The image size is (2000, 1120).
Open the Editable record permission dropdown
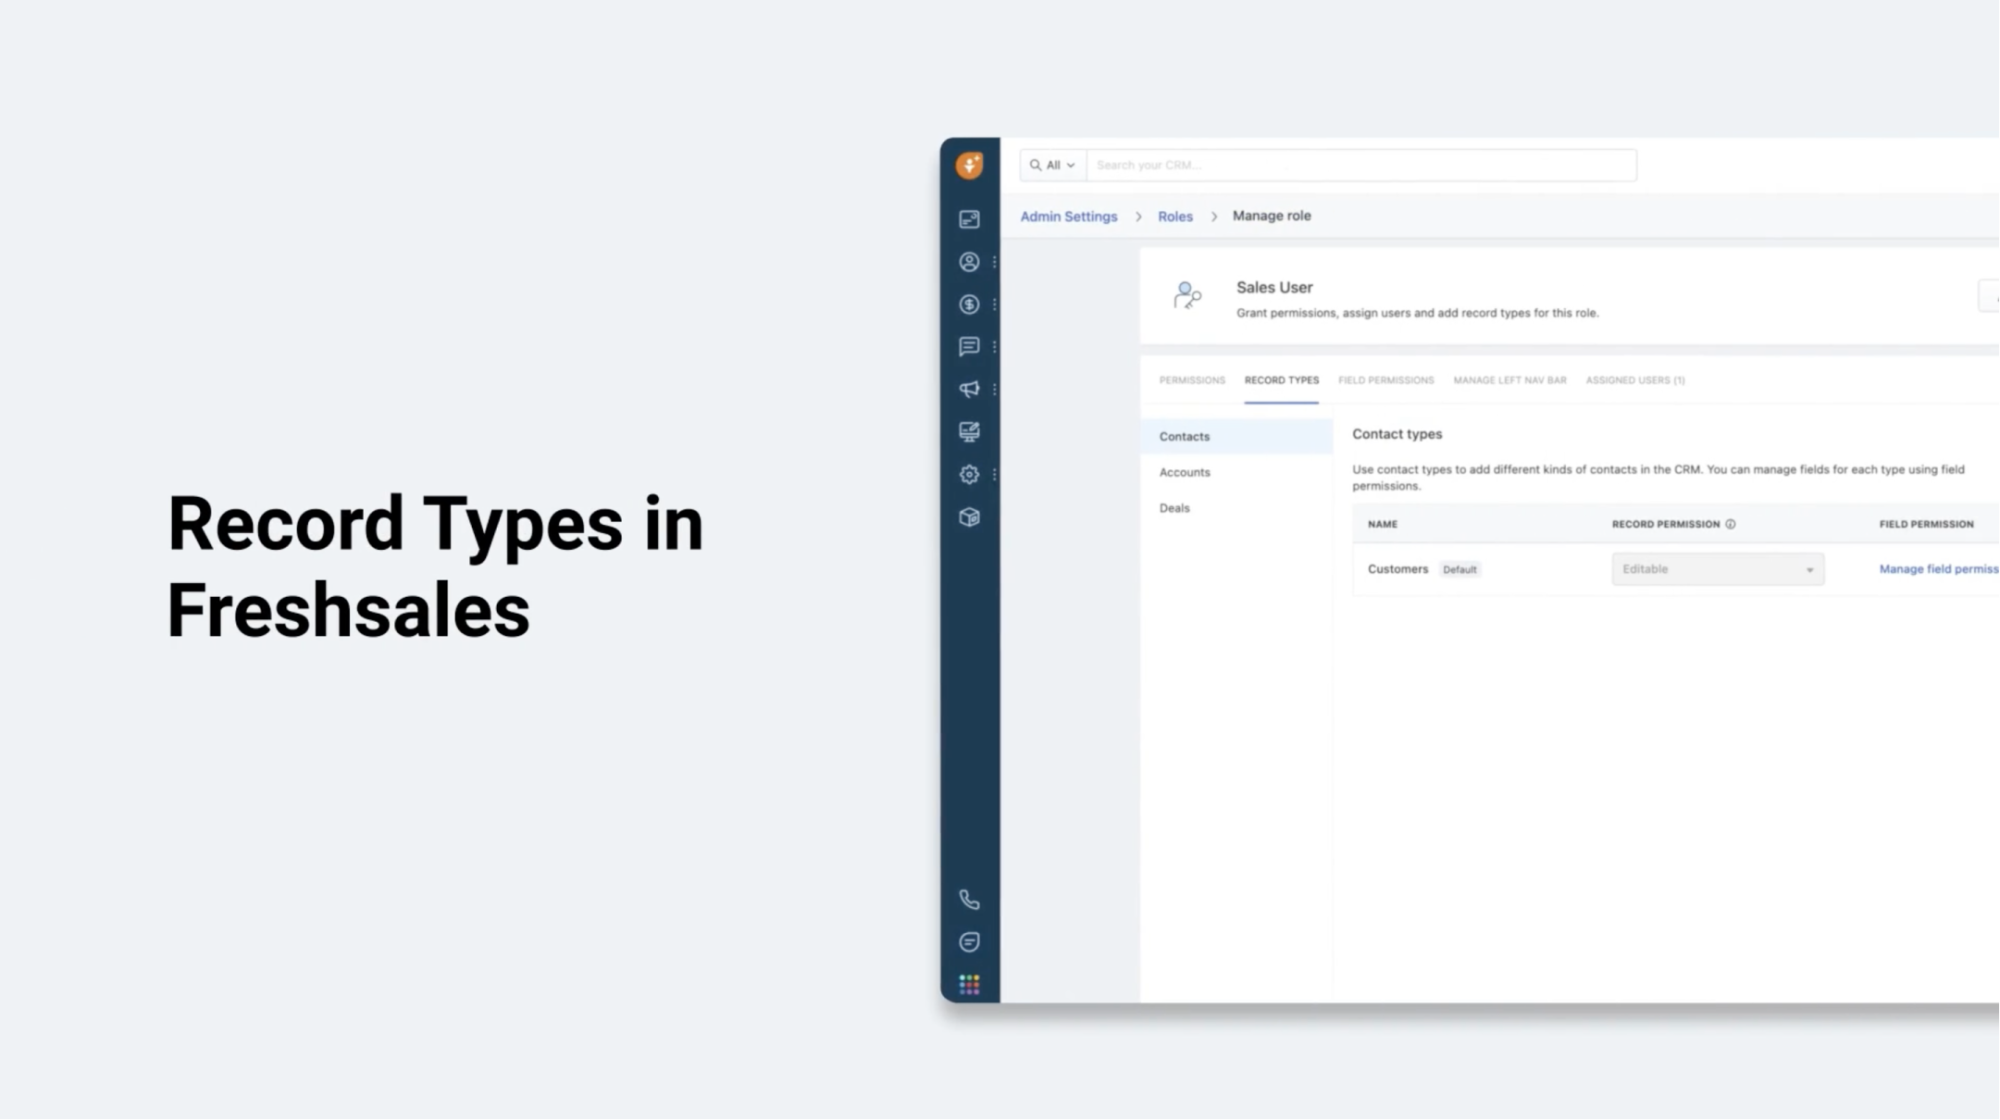1717,569
